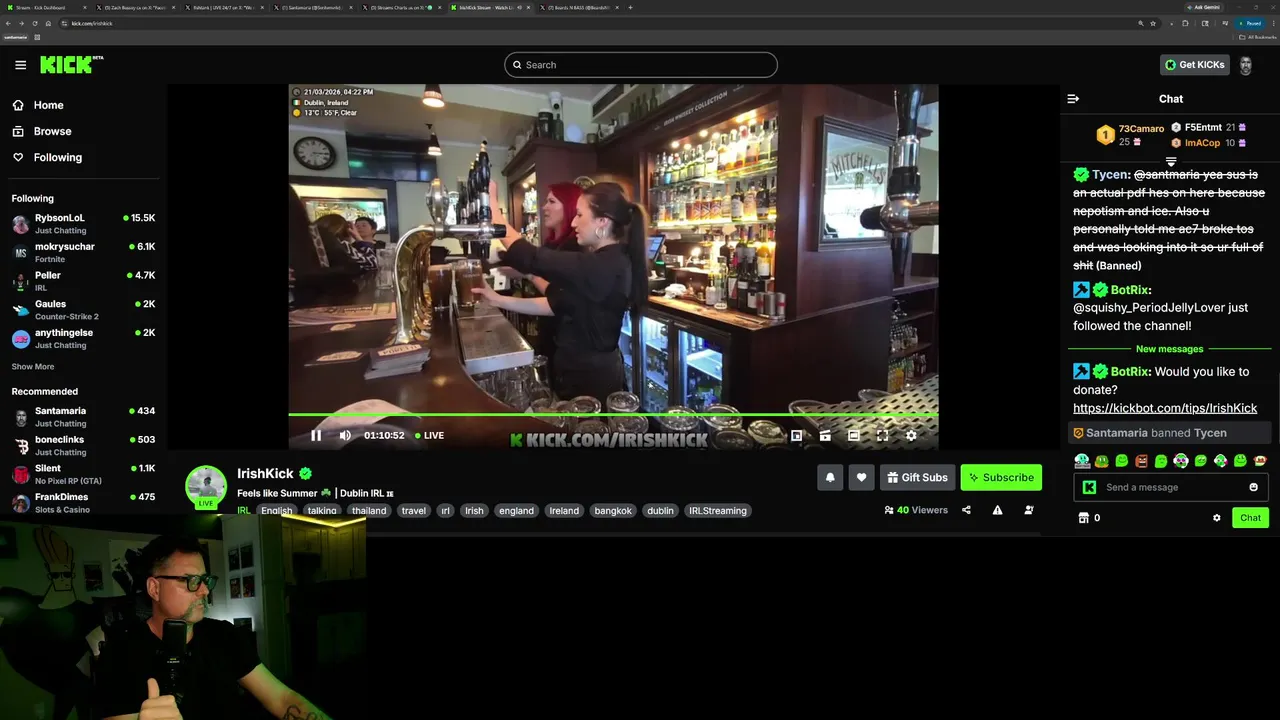Switch to the Stream - Kick Dashboard browser tab

(45, 7)
